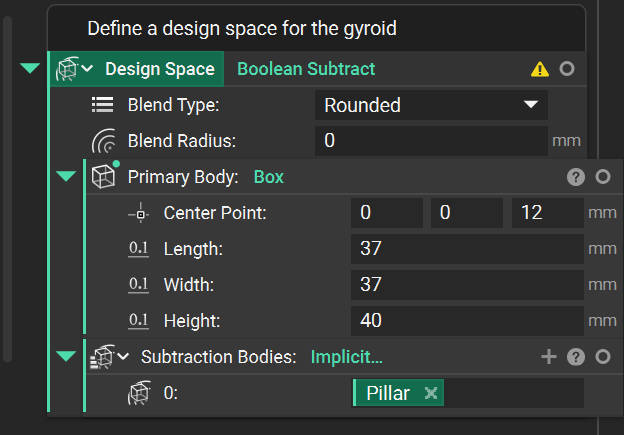The height and width of the screenshot is (435, 624).
Task: Collapse the Primary Body section triangle
Action: click(x=66, y=176)
